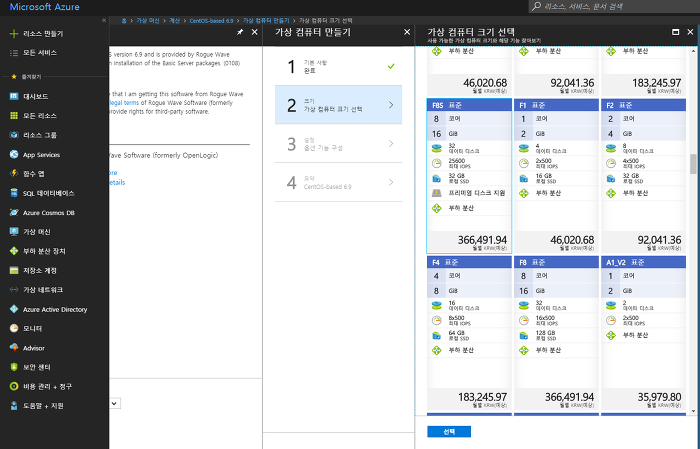Open Azure Active Directory icon
Screen dimensions: 700x449
click(14, 309)
